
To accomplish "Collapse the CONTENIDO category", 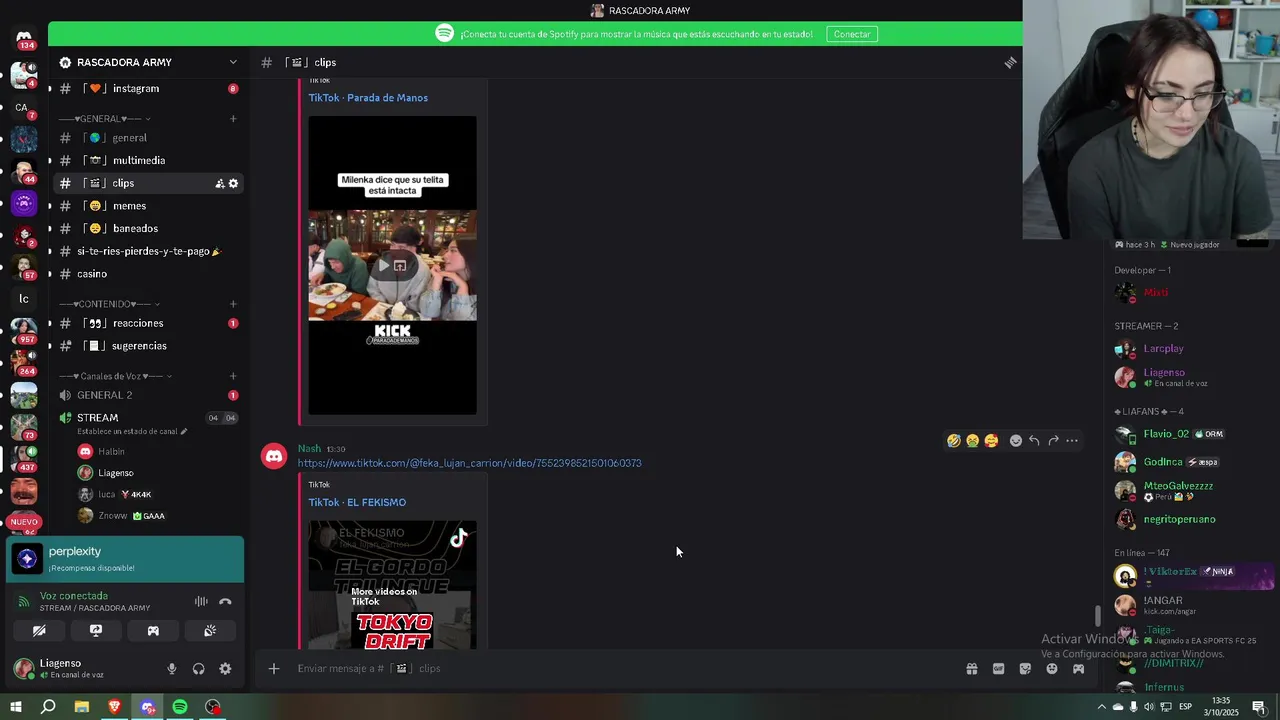I will tap(109, 304).
